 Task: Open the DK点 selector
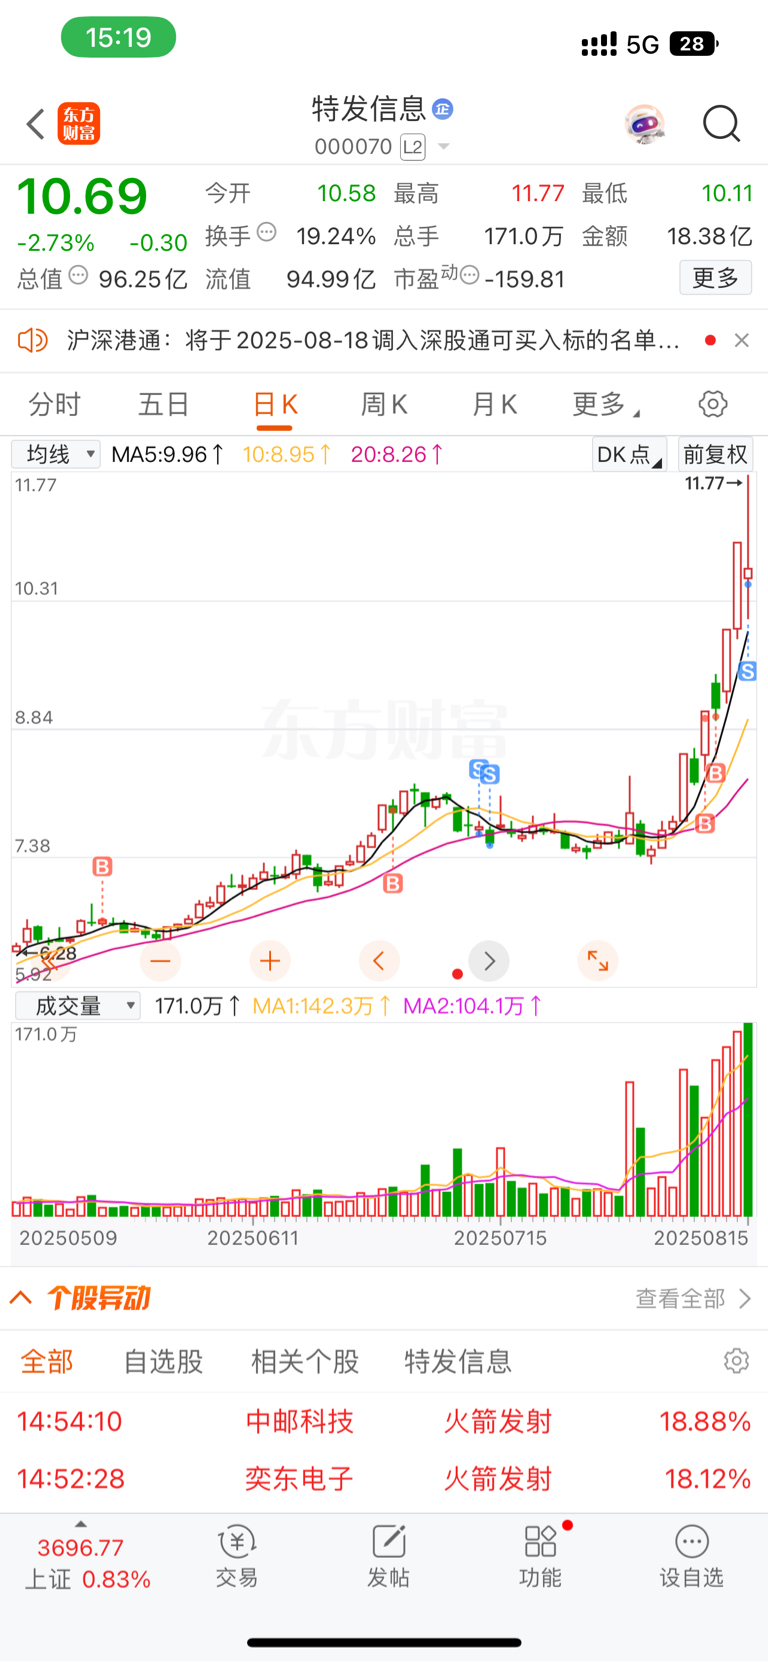(629, 455)
